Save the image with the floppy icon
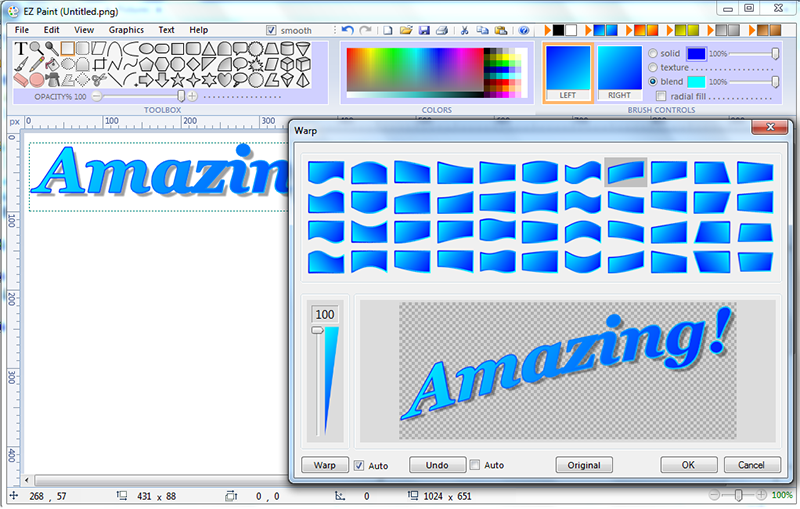 [x=424, y=30]
